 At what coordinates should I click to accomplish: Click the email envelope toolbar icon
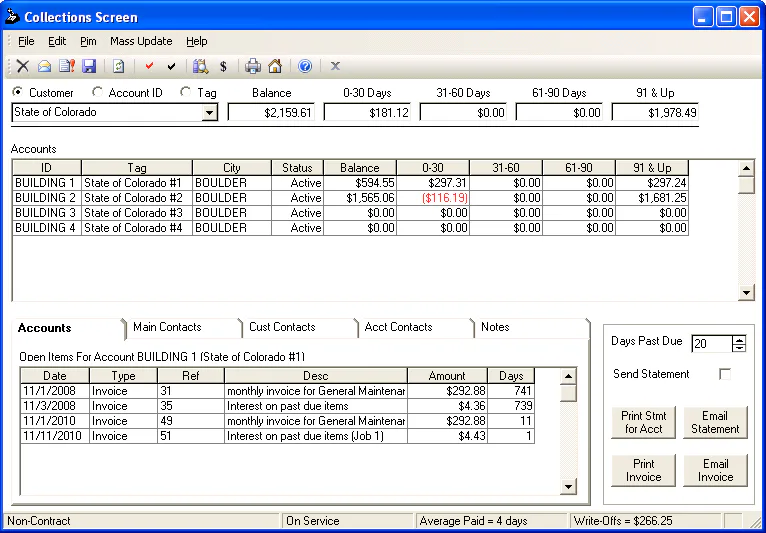[x=45, y=67]
